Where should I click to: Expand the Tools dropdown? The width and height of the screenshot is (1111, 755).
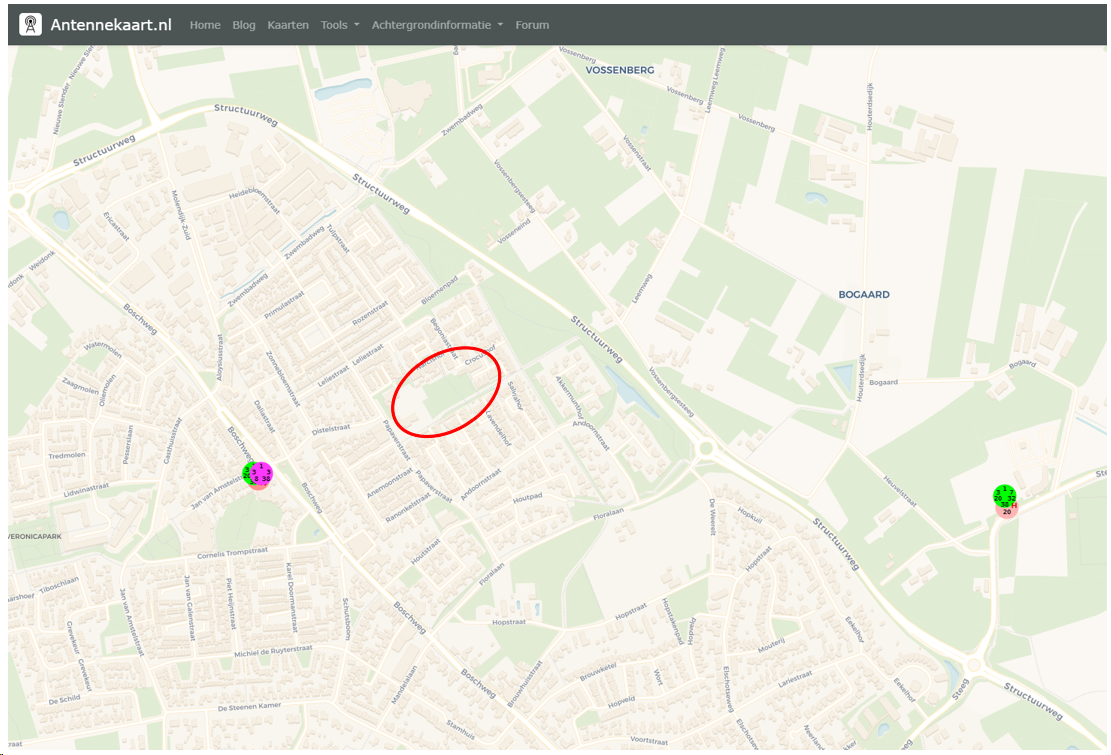coord(340,25)
